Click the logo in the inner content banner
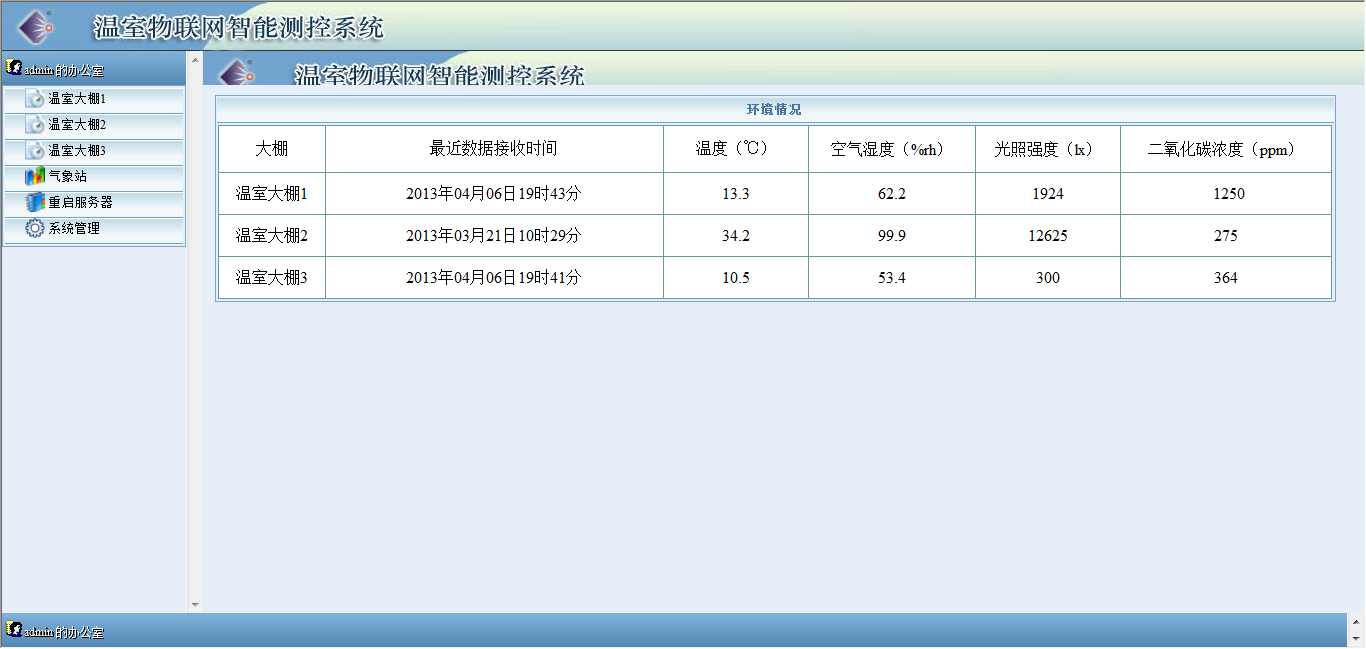Image resolution: width=1366 pixels, height=649 pixels. 237,73
